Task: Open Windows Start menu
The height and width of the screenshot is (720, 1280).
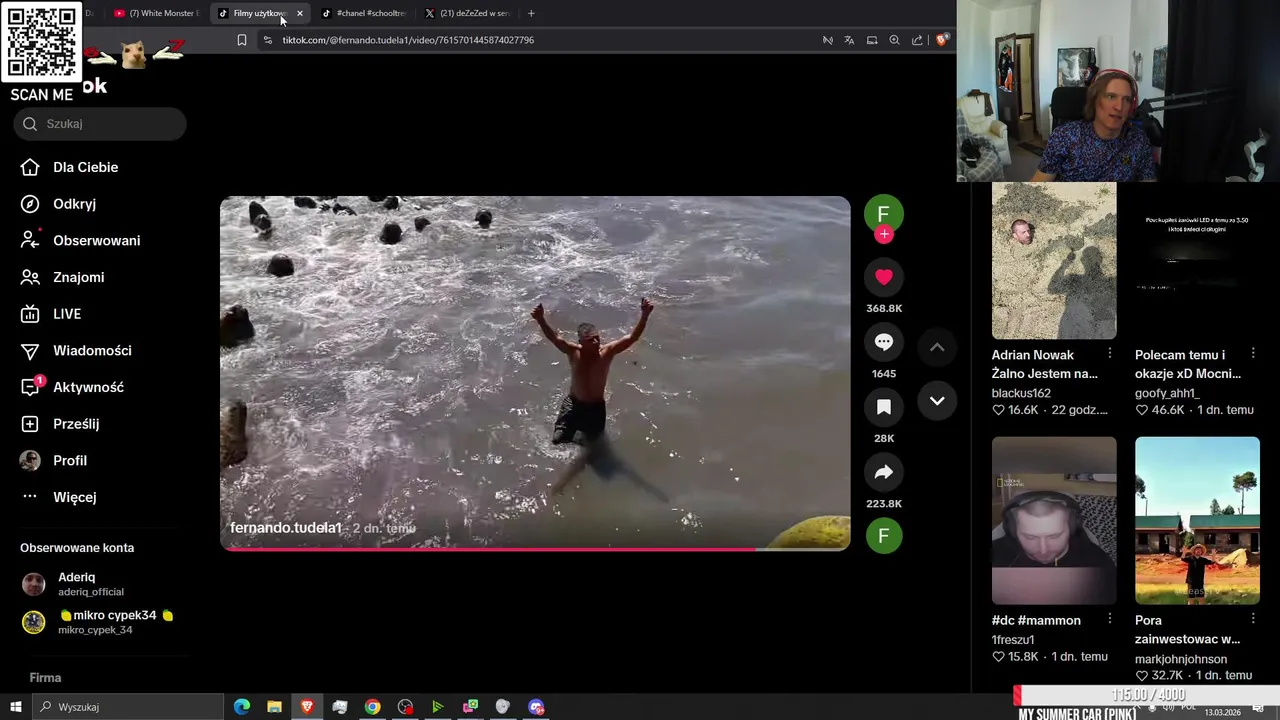Action: click(x=15, y=707)
